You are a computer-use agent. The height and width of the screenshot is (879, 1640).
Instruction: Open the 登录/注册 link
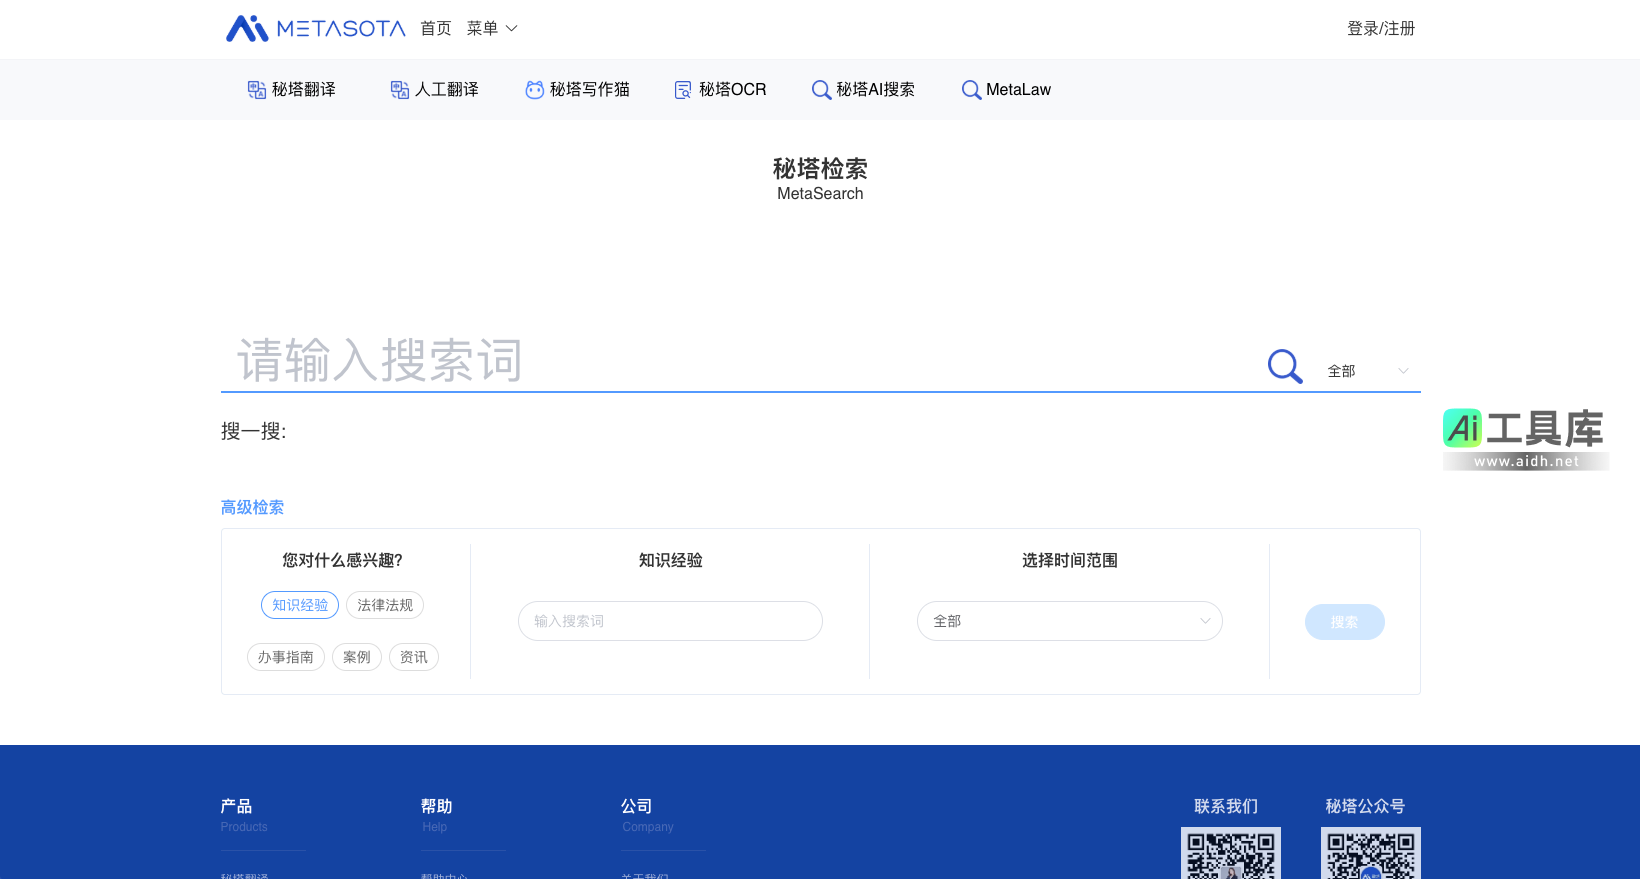(x=1380, y=29)
